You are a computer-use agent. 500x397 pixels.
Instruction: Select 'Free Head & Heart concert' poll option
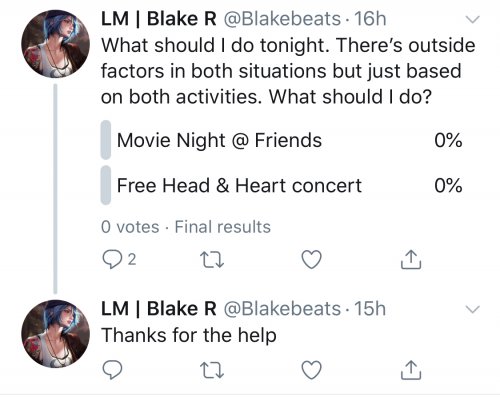point(282,185)
